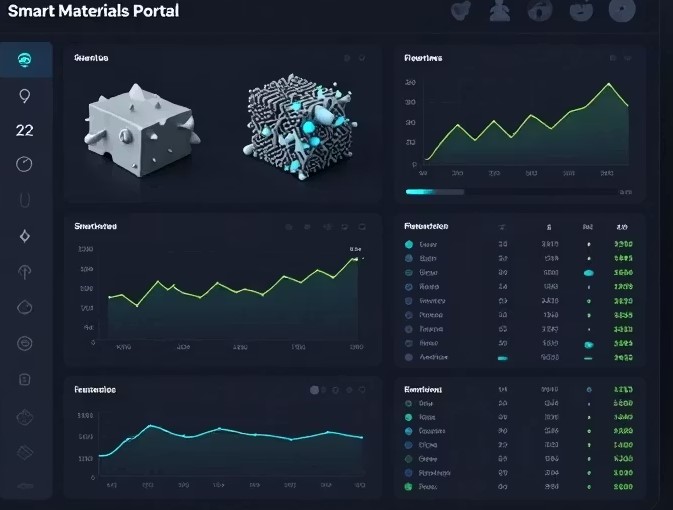Click the last data point on the green line chart
The image size is (673, 510).
(x=357, y=259)
